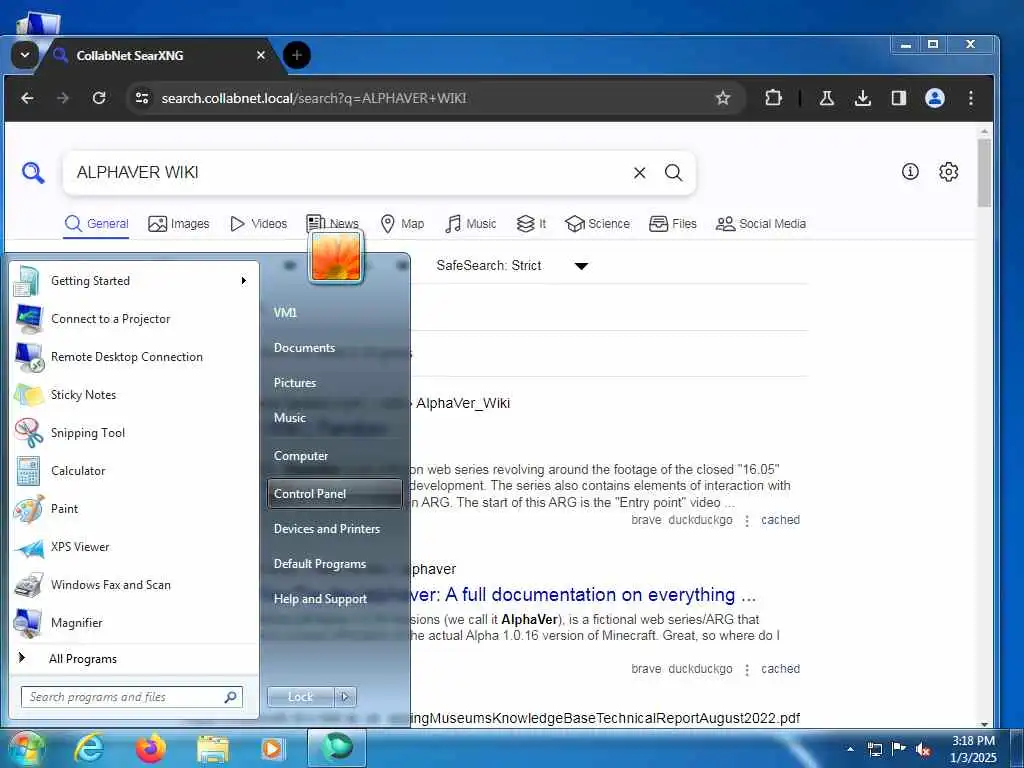Open Computer from Start menu
Image resolution: width=1024 pixels, height=768 pixels.
point(334,456)
